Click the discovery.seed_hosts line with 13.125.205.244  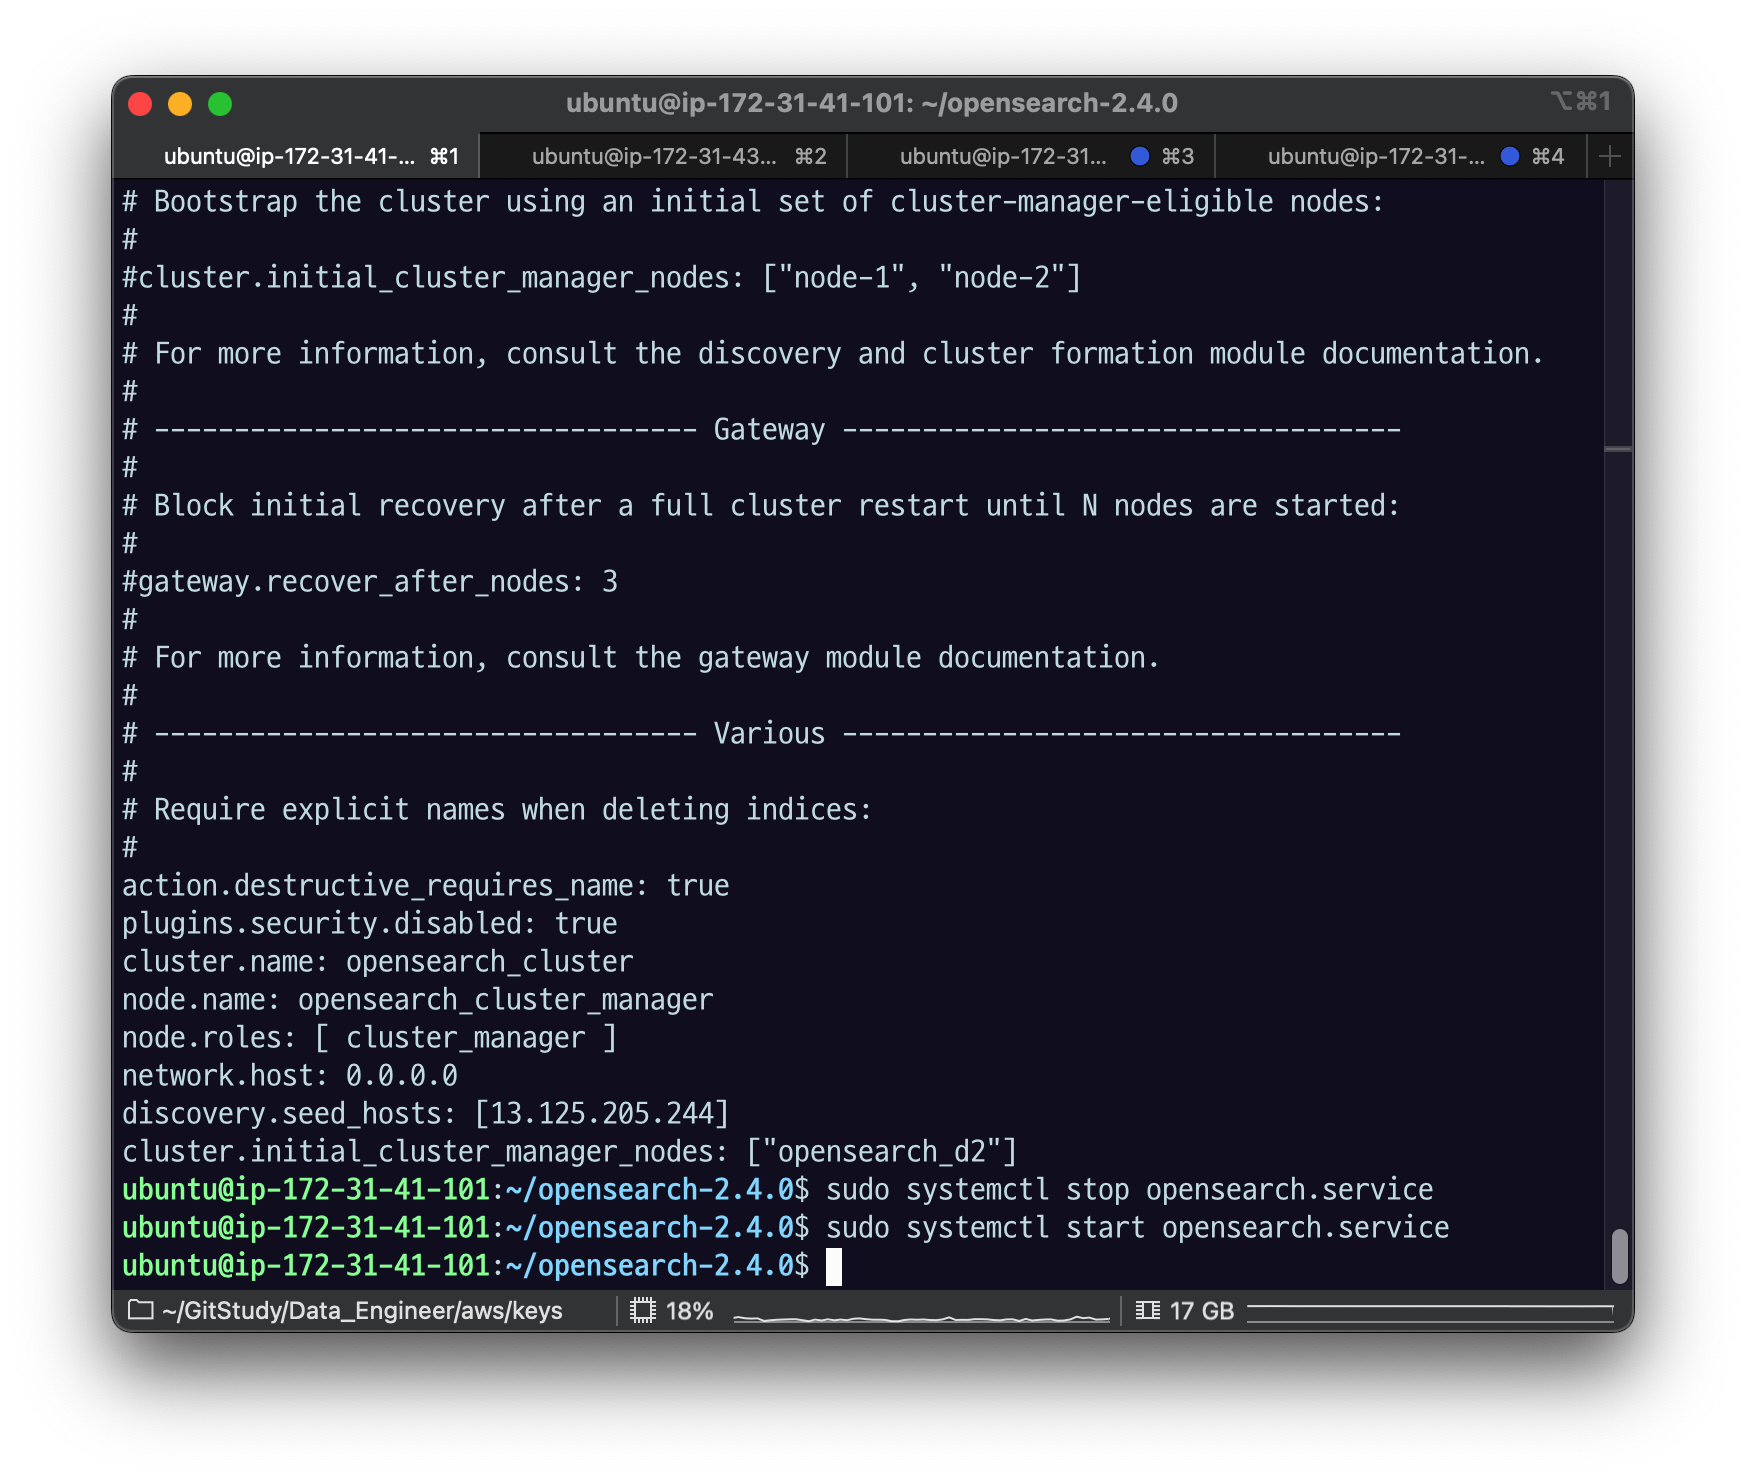426,1114
